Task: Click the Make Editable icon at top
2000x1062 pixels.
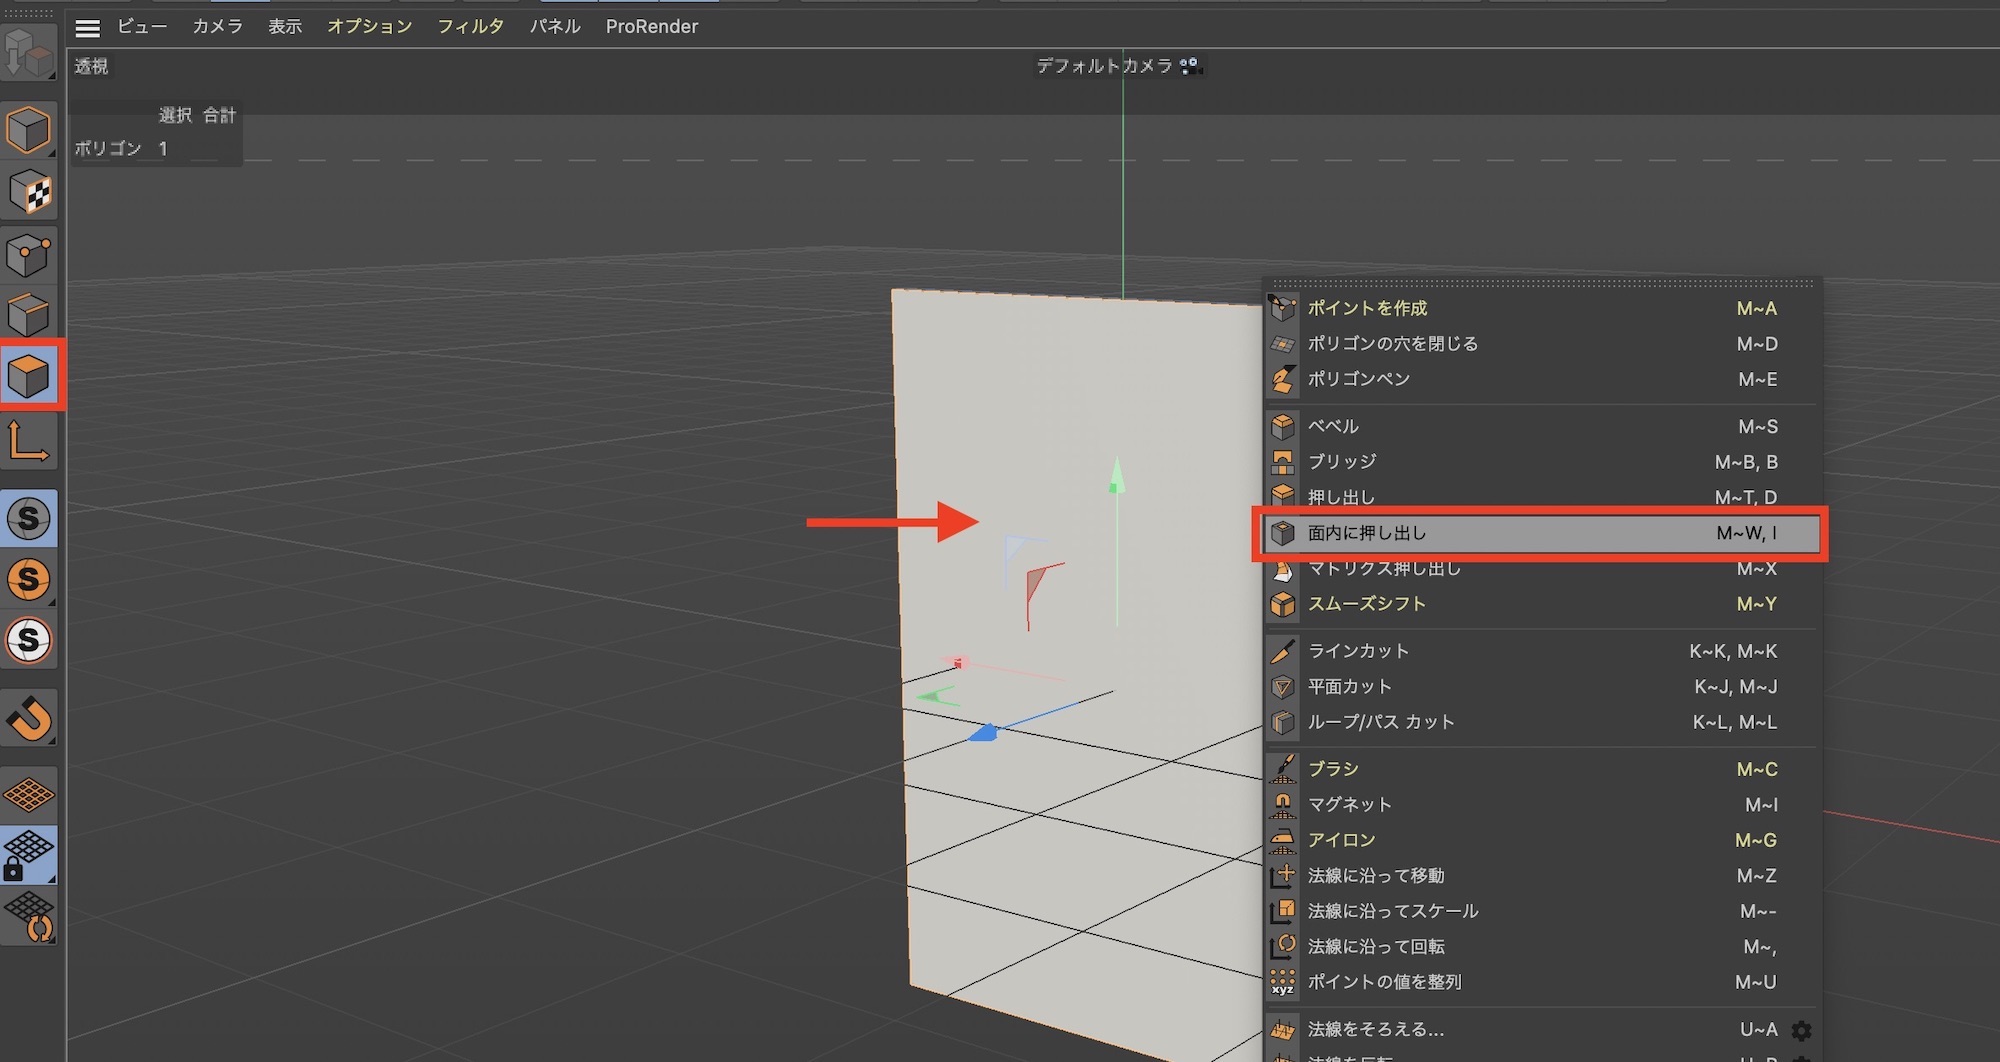Action: point(29,54)
